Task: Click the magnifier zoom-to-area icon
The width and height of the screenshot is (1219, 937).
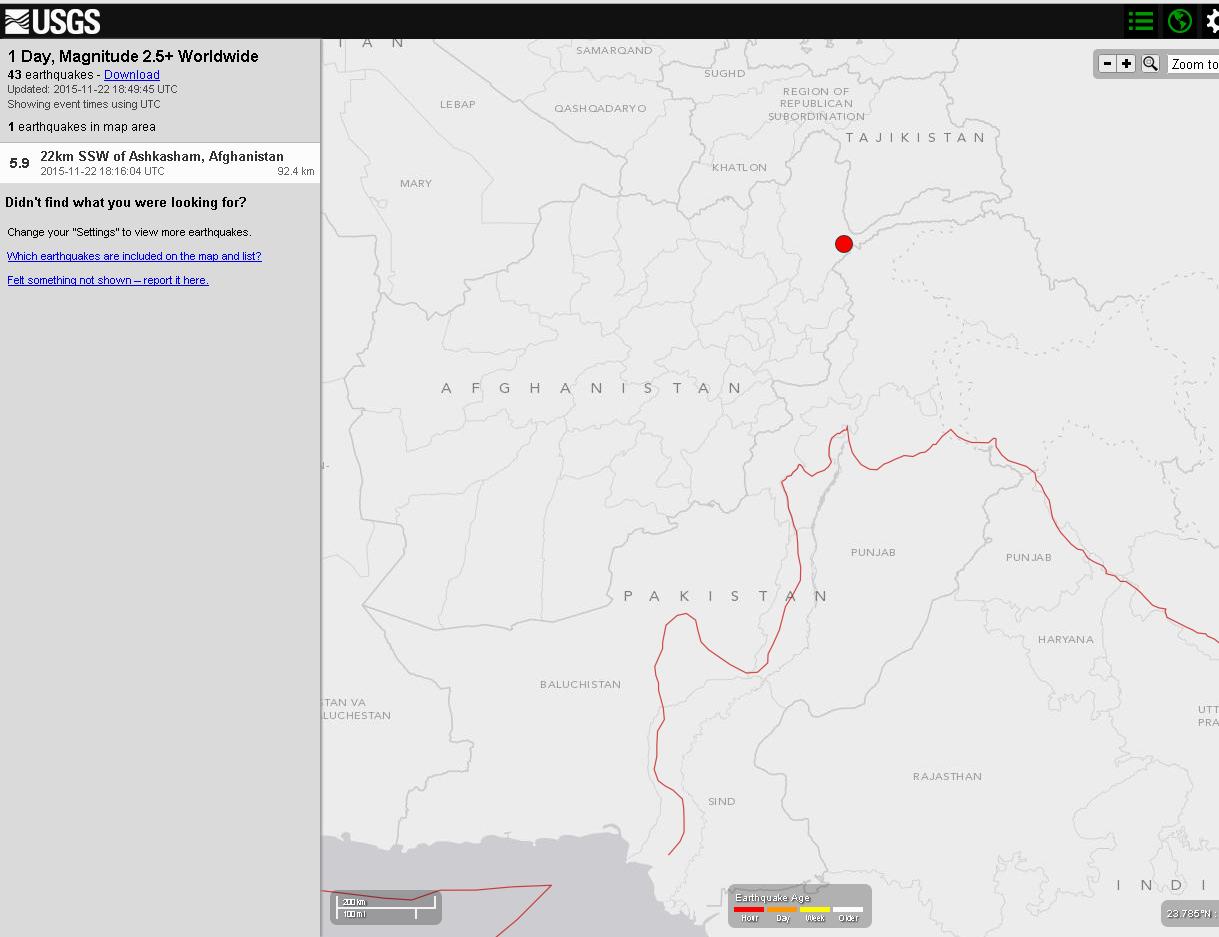Action: point(1150,64)
